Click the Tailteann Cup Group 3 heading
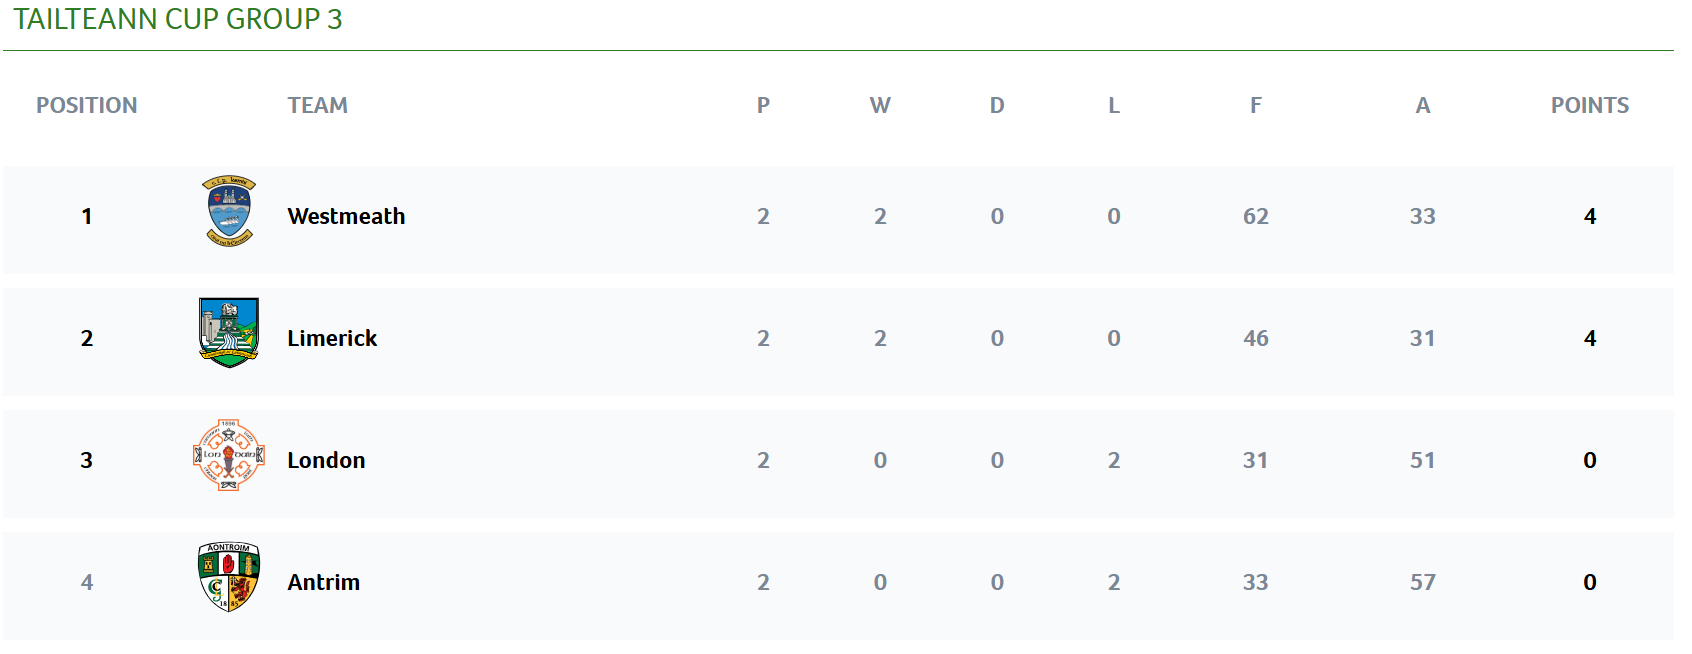Screen dimensions: 1692x654 178,19
